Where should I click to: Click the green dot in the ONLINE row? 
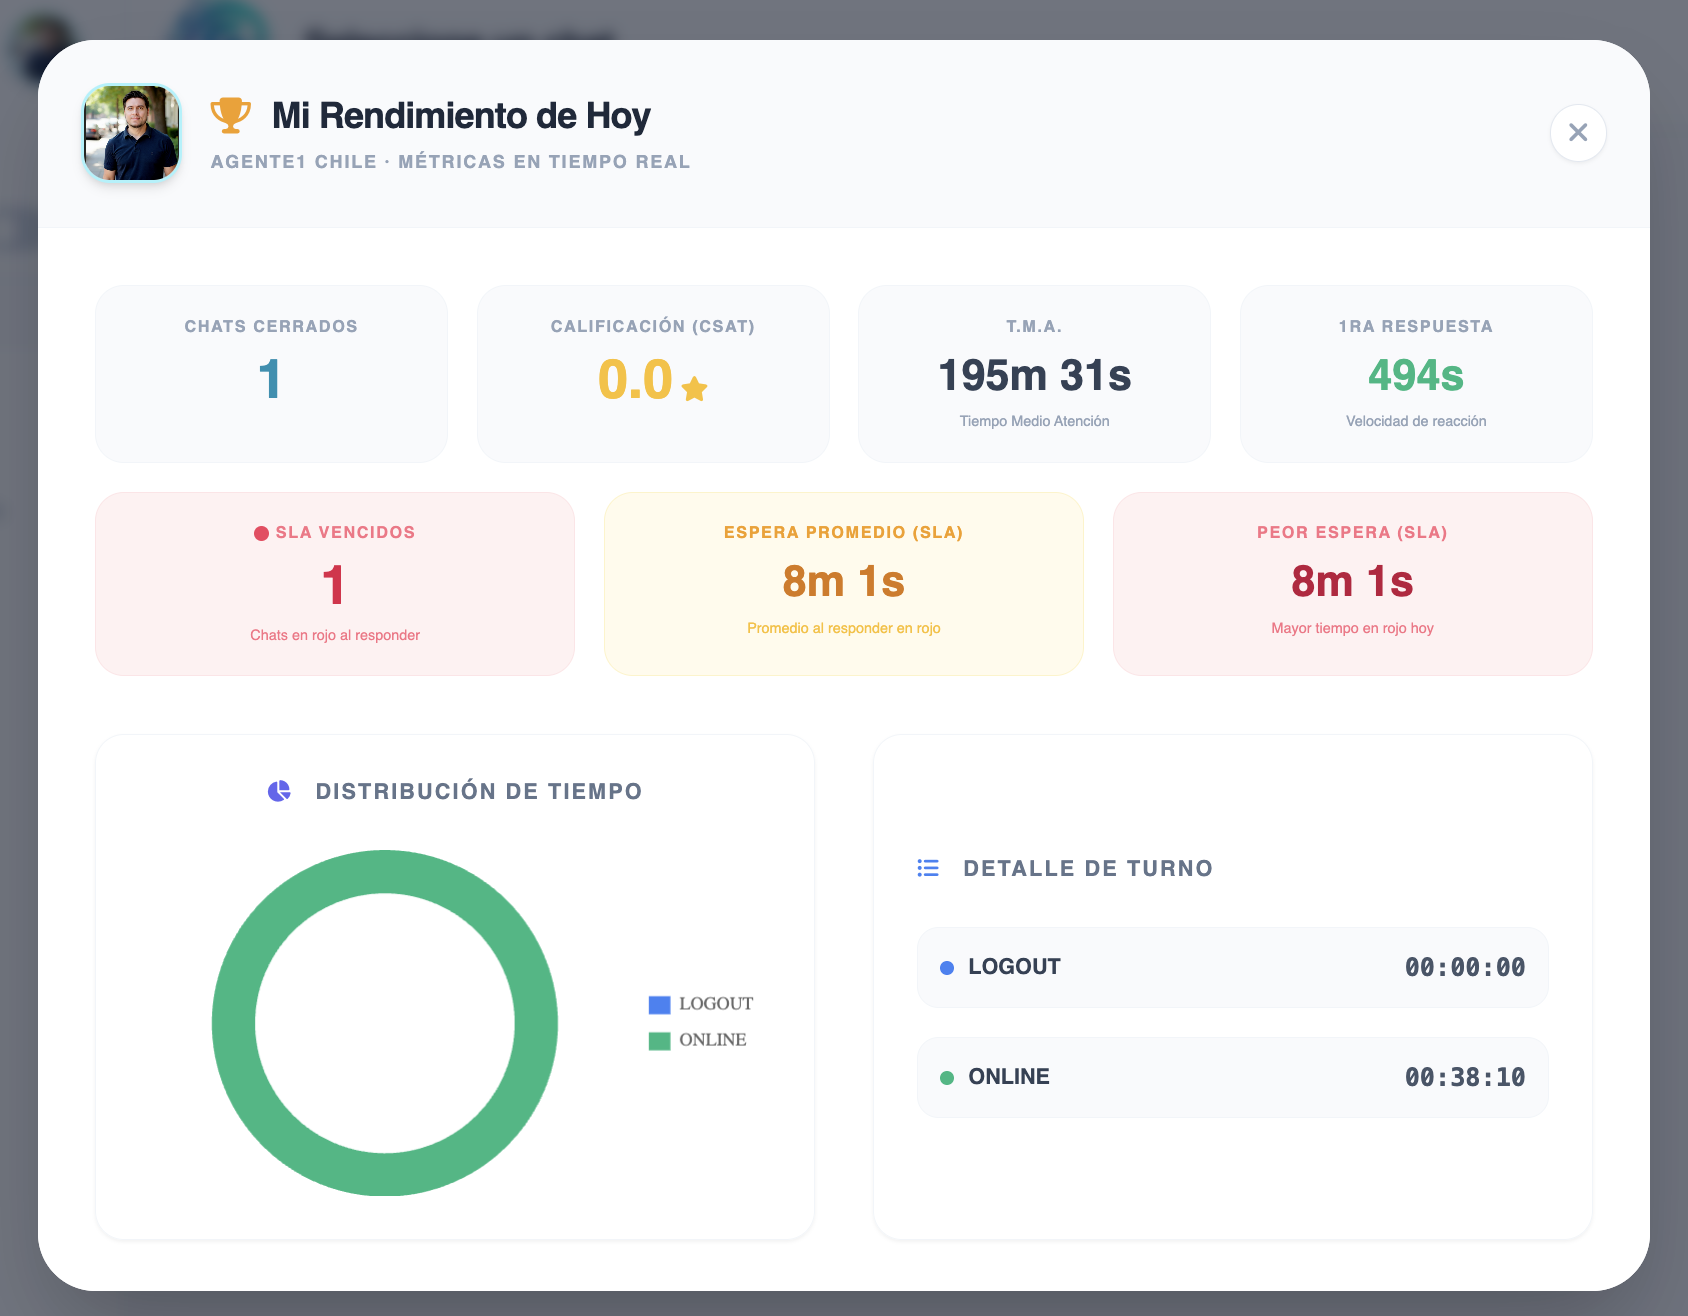pos(947,1078)
